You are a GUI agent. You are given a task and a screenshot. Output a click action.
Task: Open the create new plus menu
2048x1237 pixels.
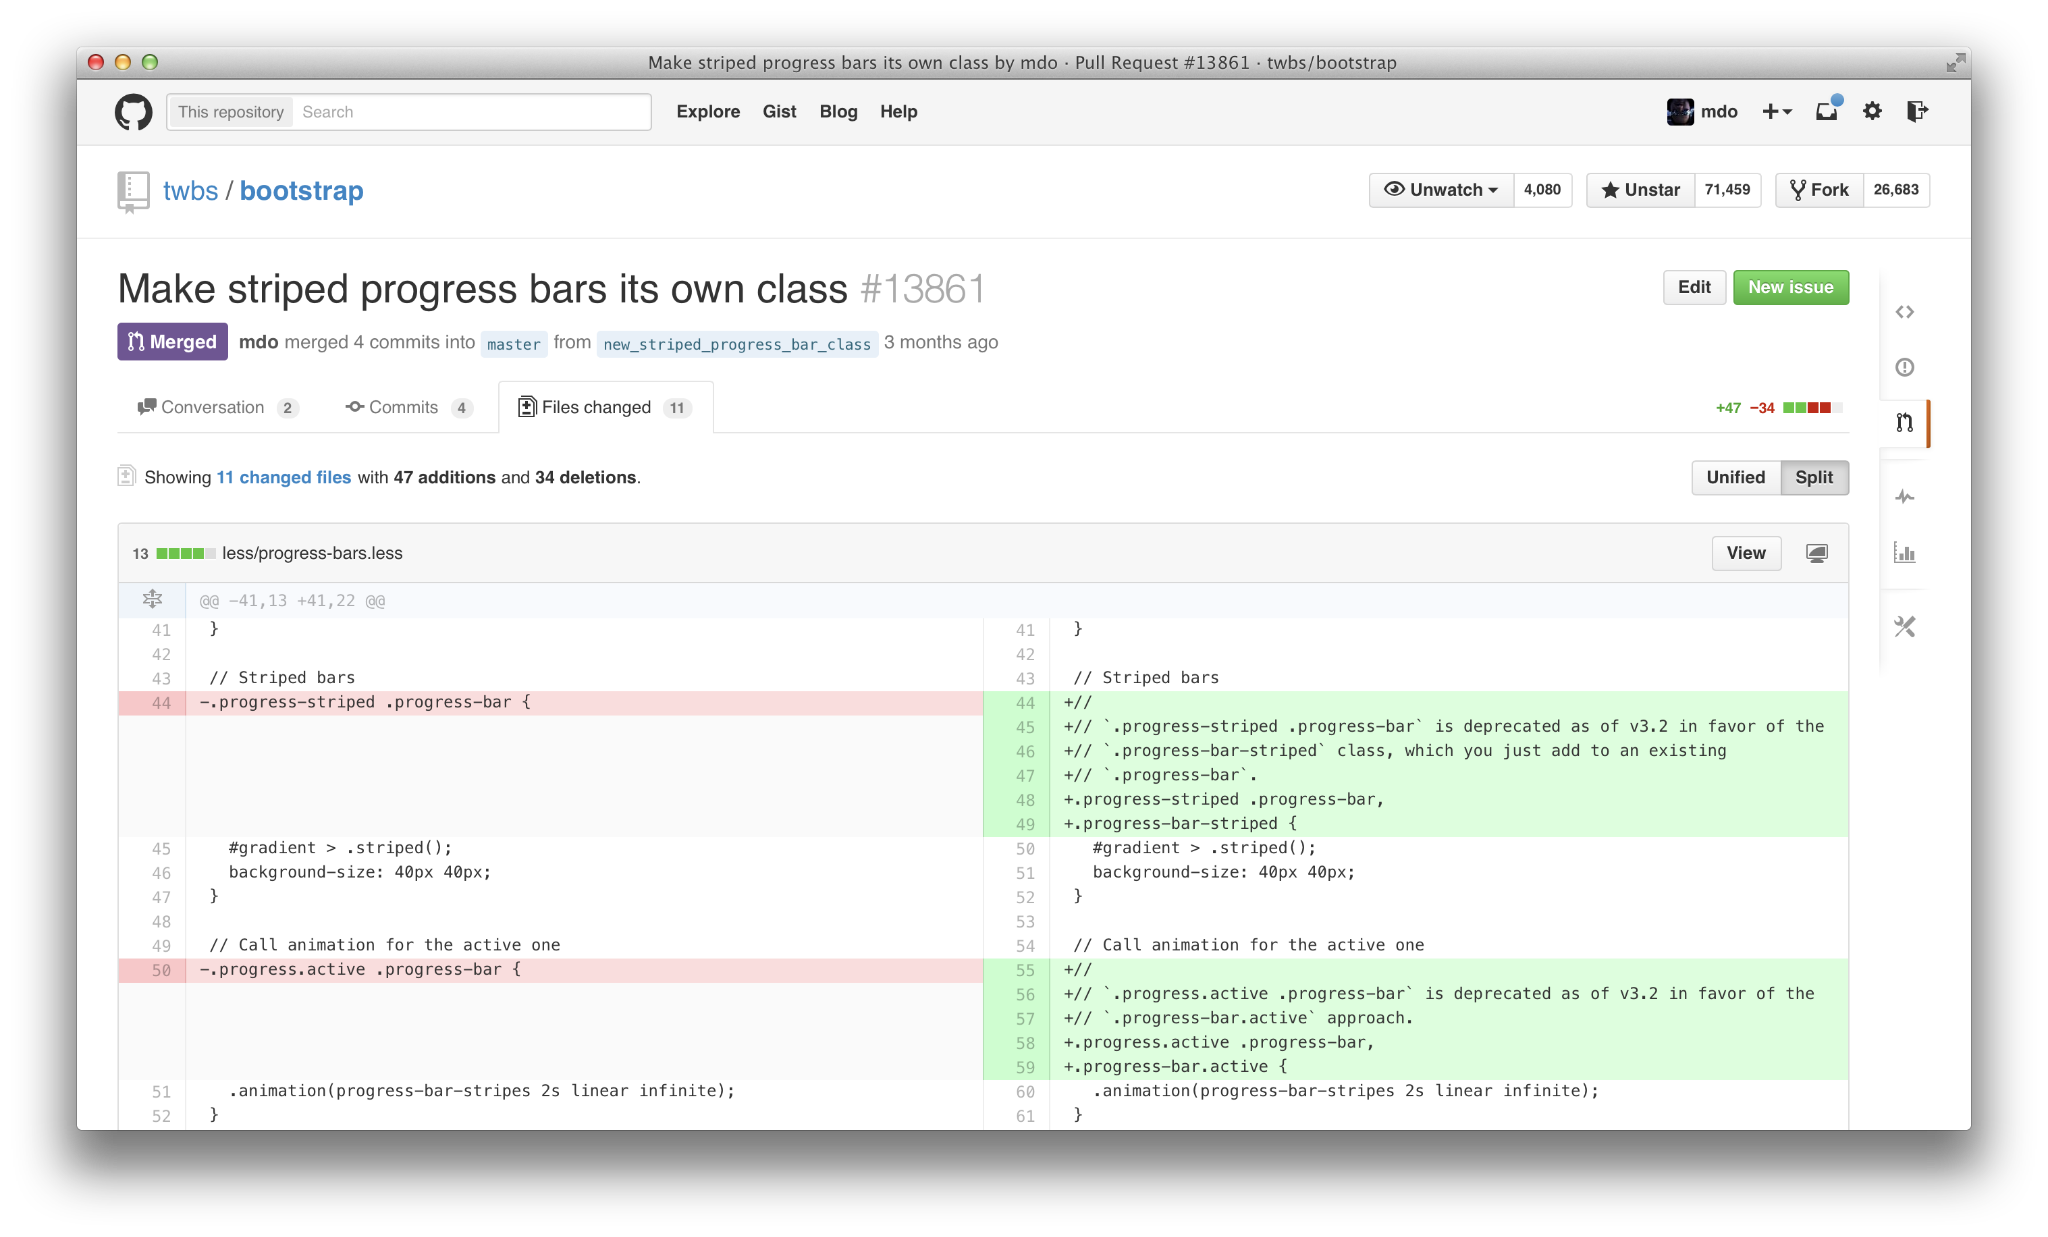(1776, 111)
